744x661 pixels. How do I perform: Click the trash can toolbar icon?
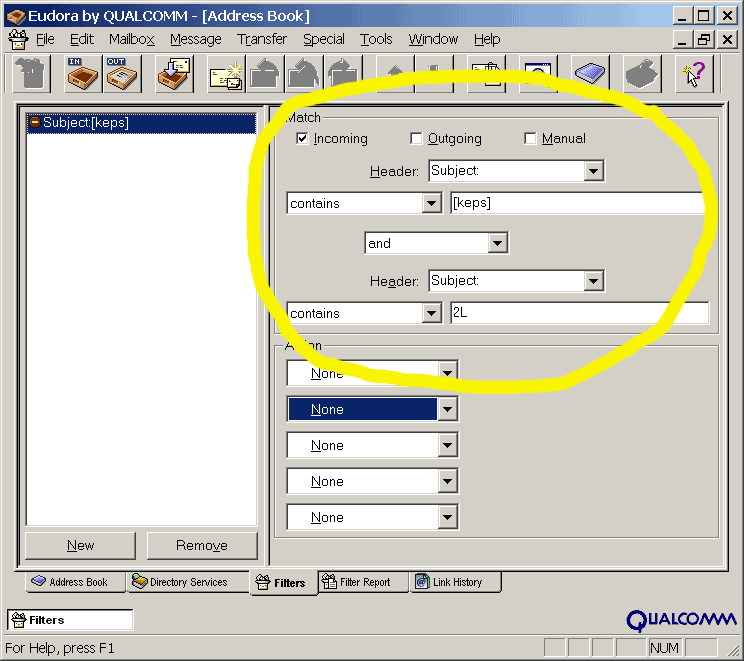pos(31,74)
